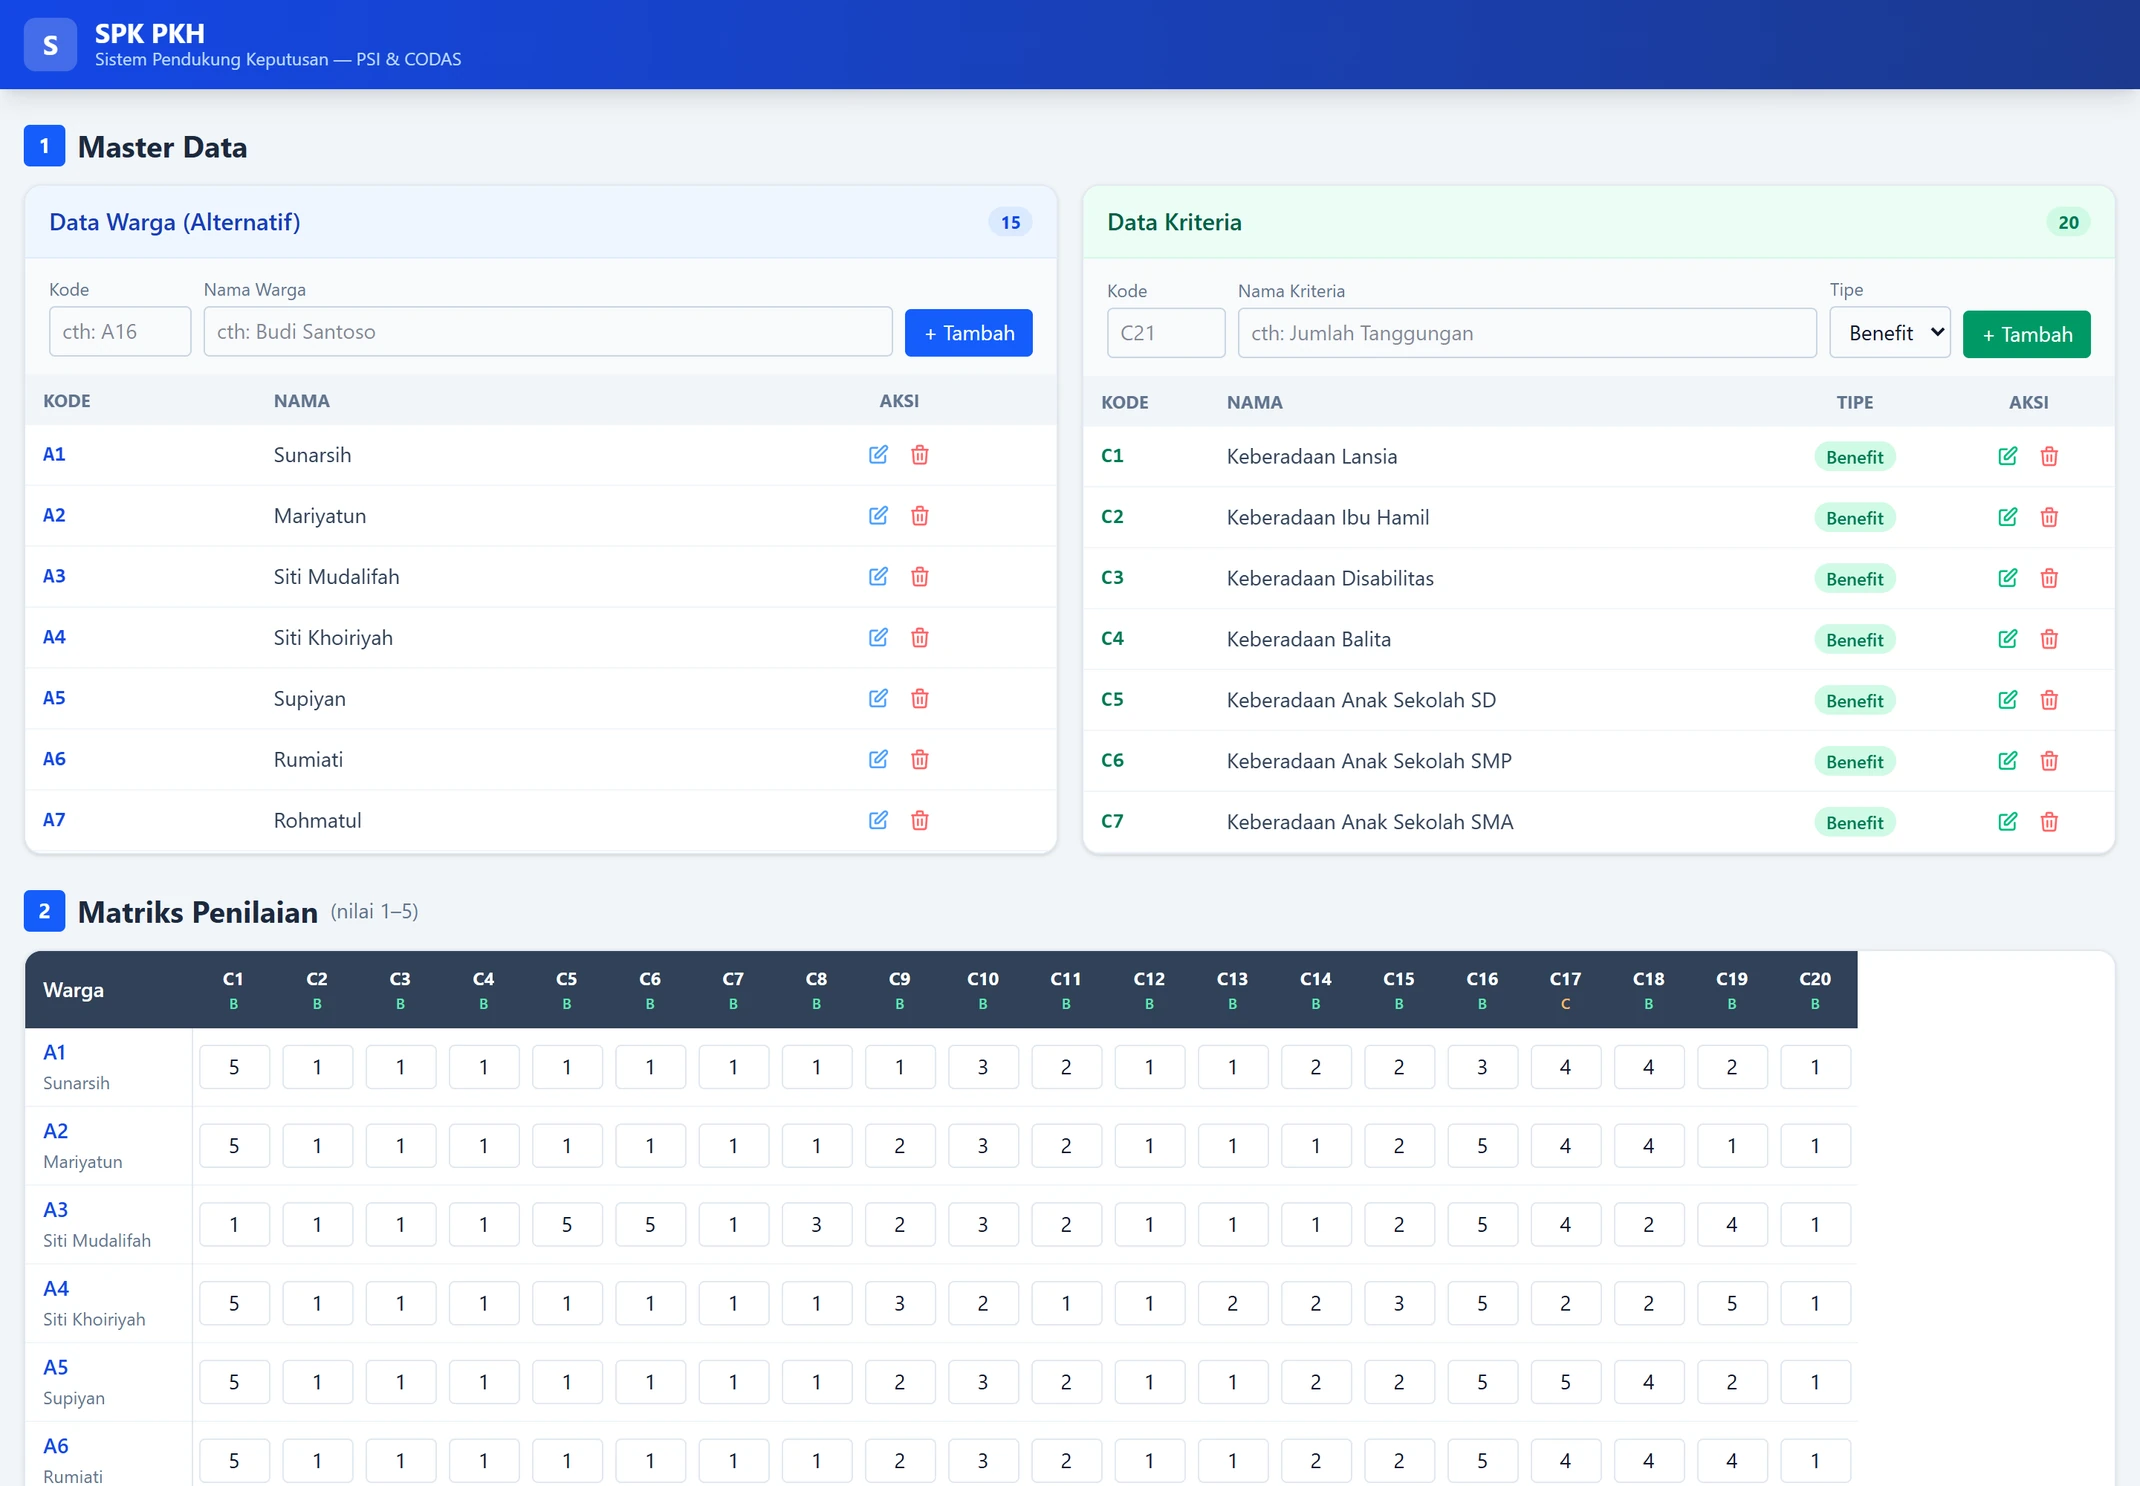Delete the Keberadaan Anak Sekolah SMP criterion
The height and width of the screenshot is (1486, 2140).
2049,762
